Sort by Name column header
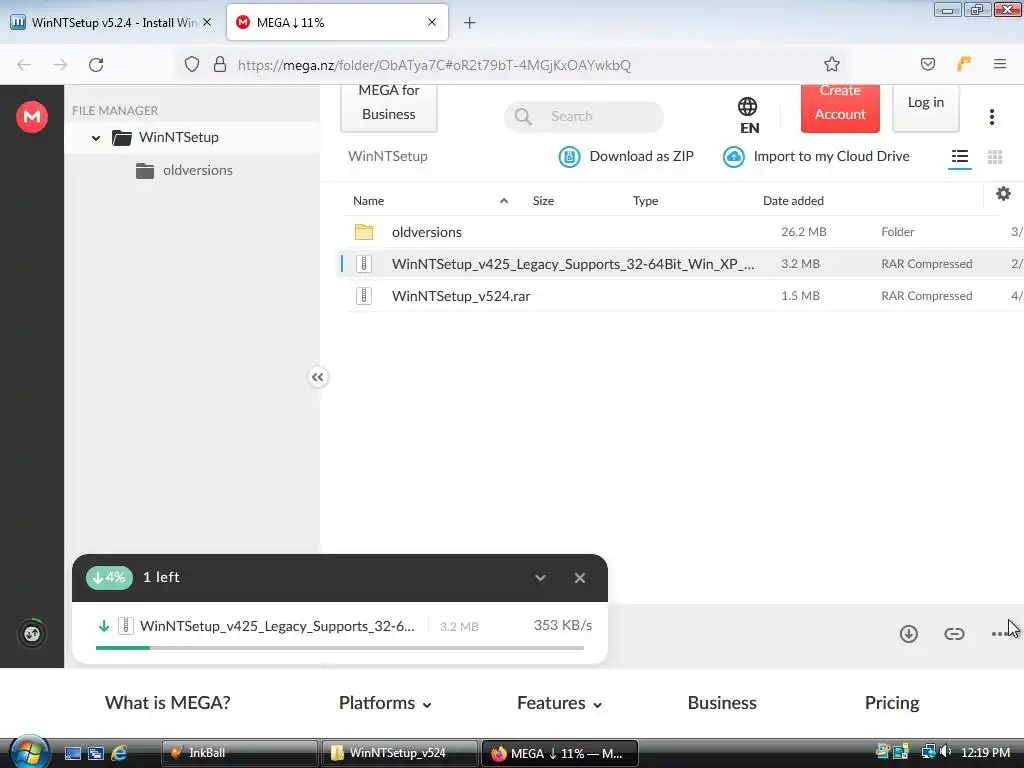The image size is (1024, 768). [x=368, y=200]
